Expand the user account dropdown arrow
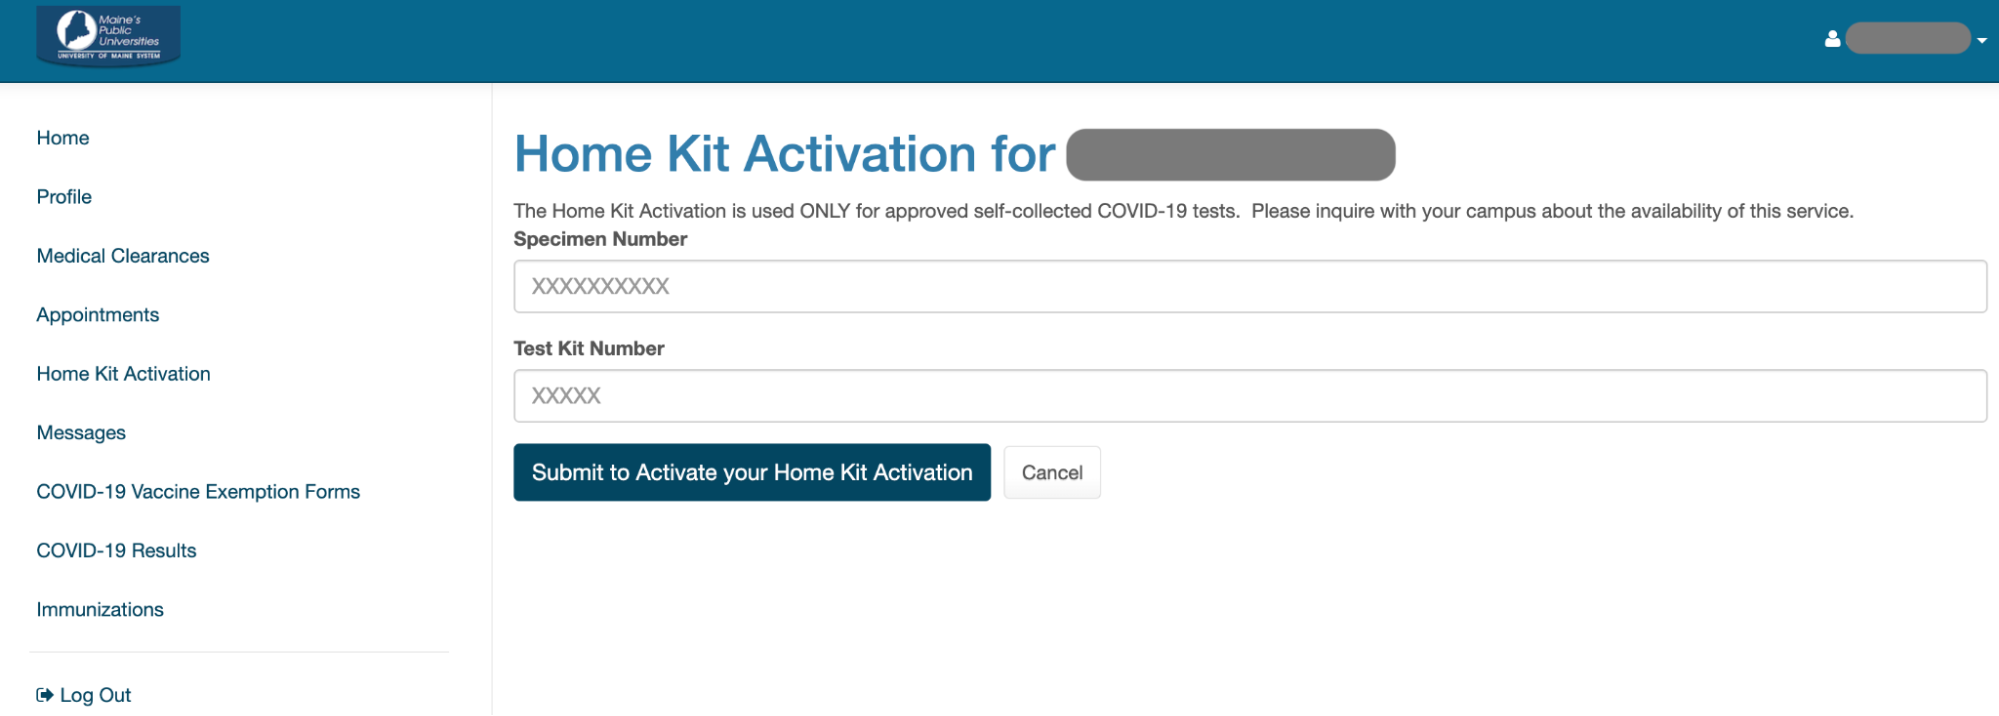This screenshot has width=1999, height=716. pyautogui.click(x=1982, y=41)
